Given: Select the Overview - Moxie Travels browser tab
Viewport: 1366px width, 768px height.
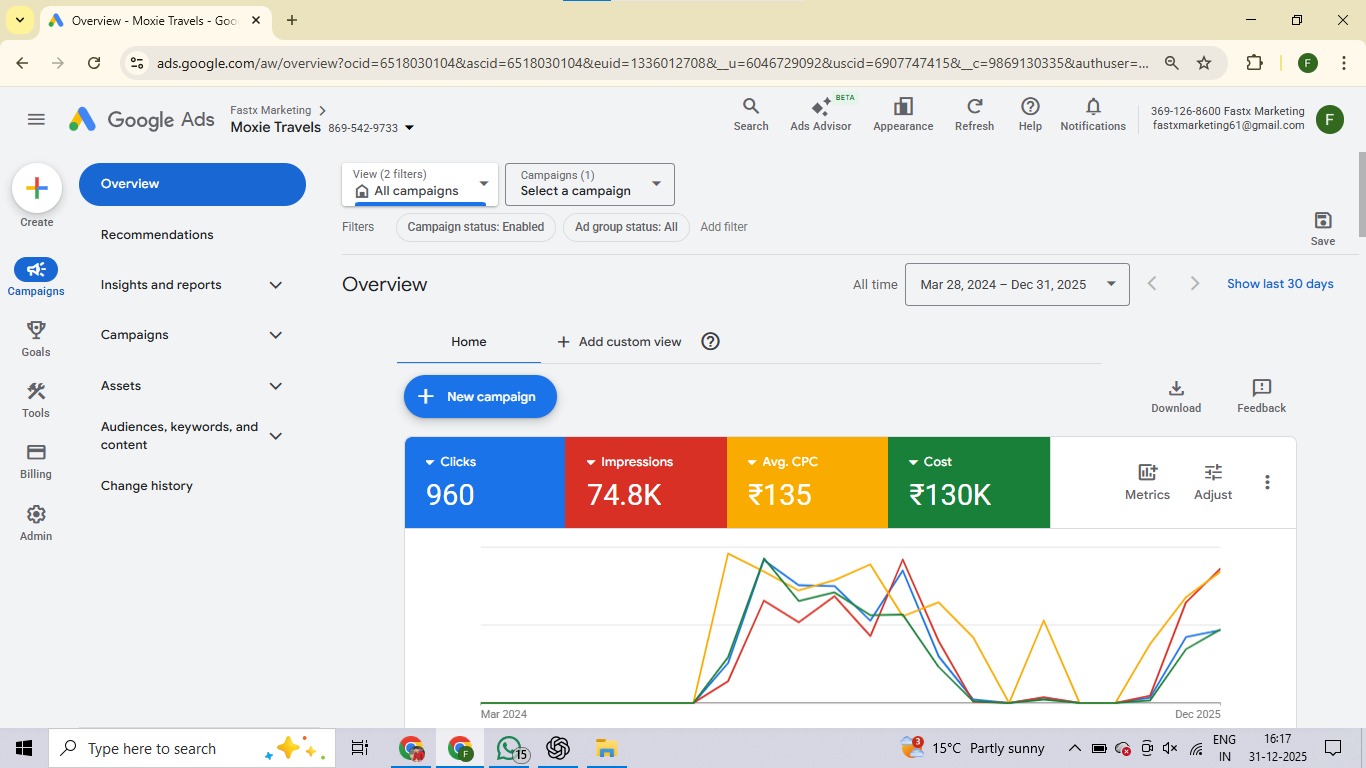Looking at the screenshot, I should (148, 20).
